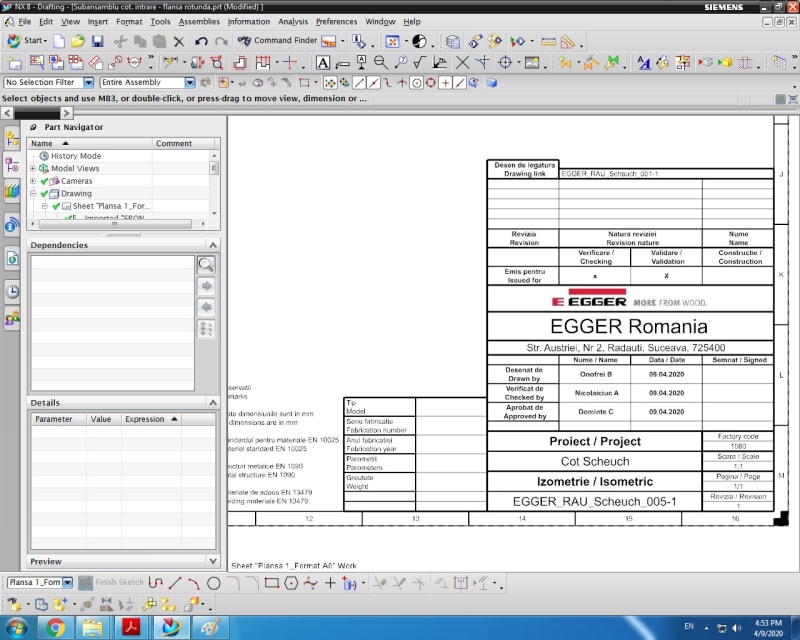The image size is (800, 640).
Task: Select the Profile sketch tool
Action: (156, 583)
